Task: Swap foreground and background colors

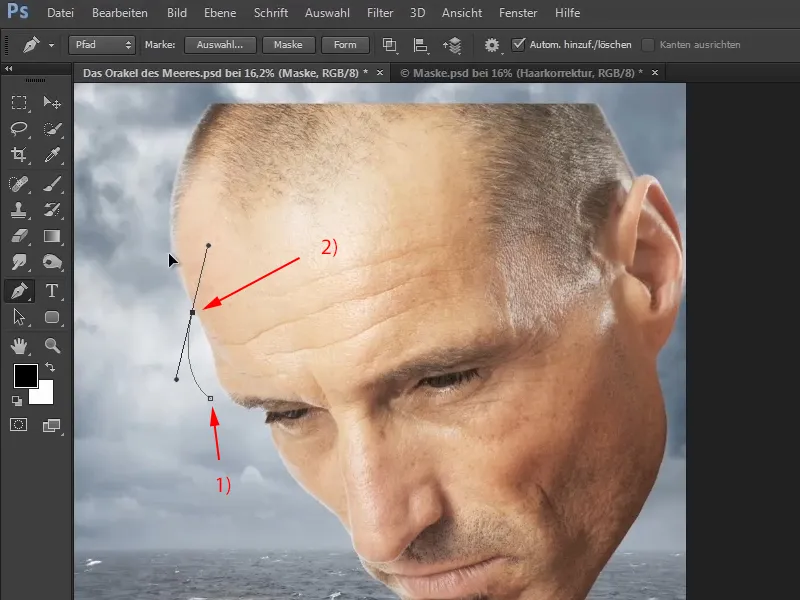Action: [x=50, y=367]
